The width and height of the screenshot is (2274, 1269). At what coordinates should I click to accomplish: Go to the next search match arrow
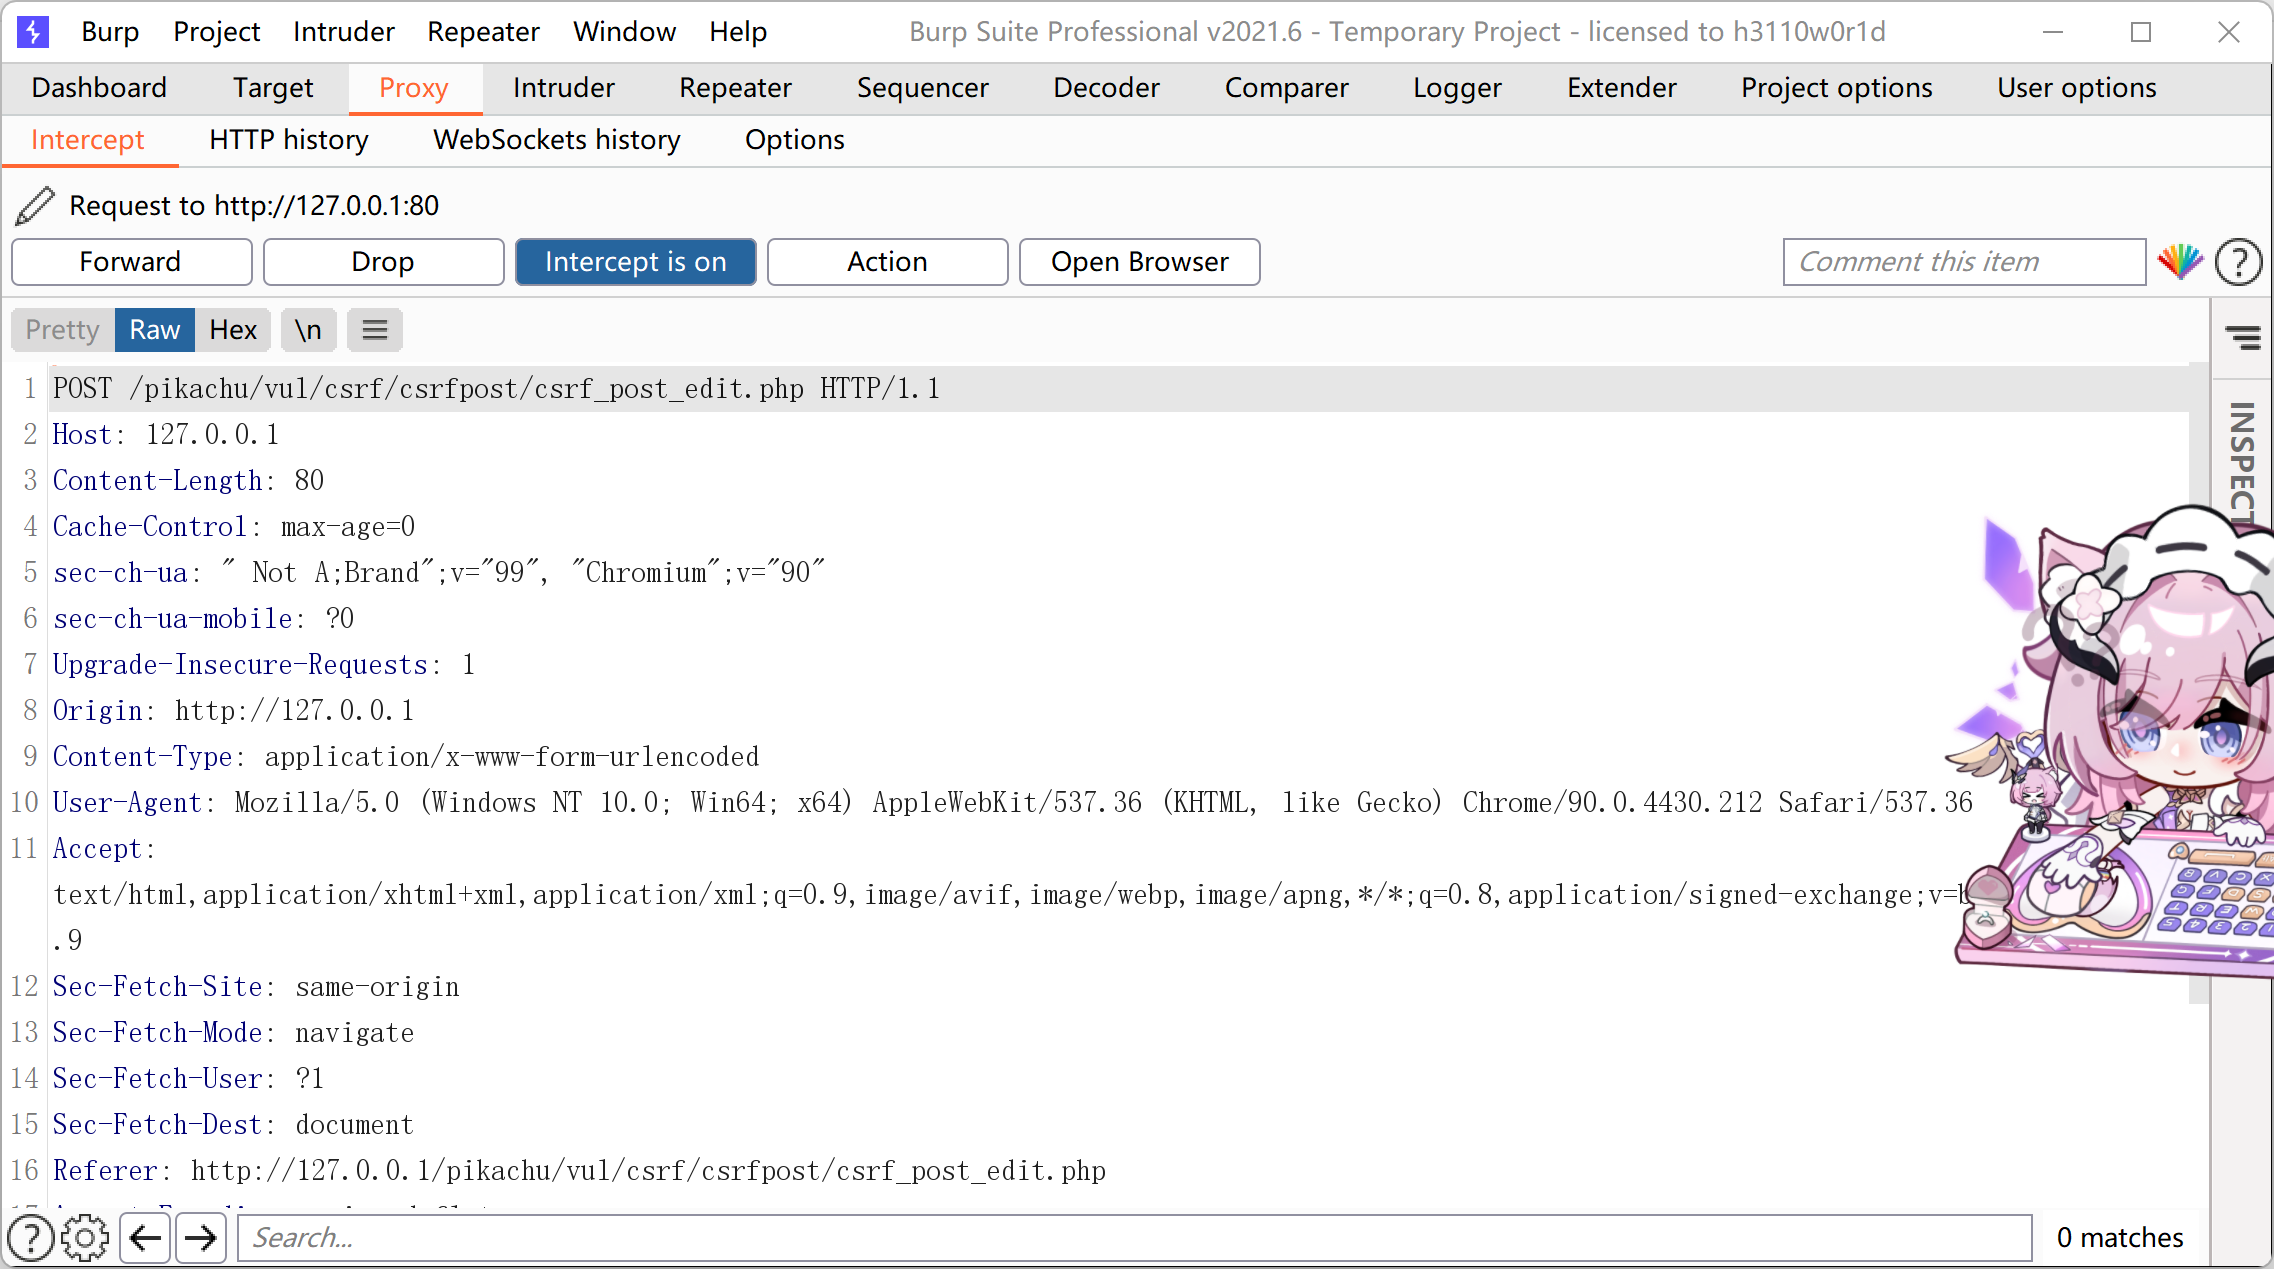[x=201, y=1238]
